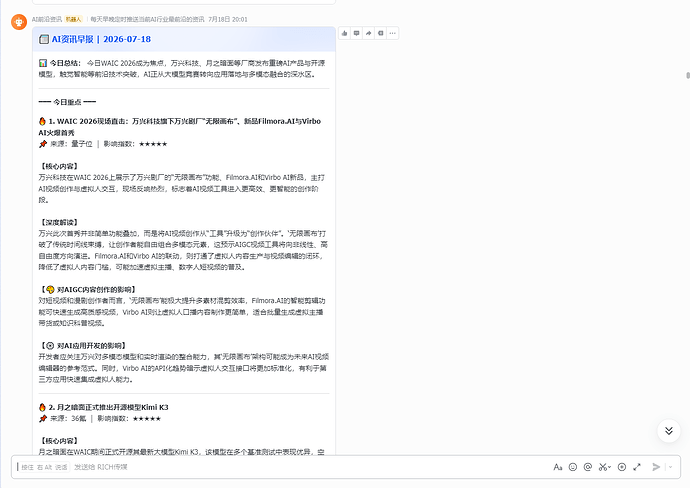Click the 今日总结 heading
The height and width of the screenshot is (488, 690).
click(64, 63)
